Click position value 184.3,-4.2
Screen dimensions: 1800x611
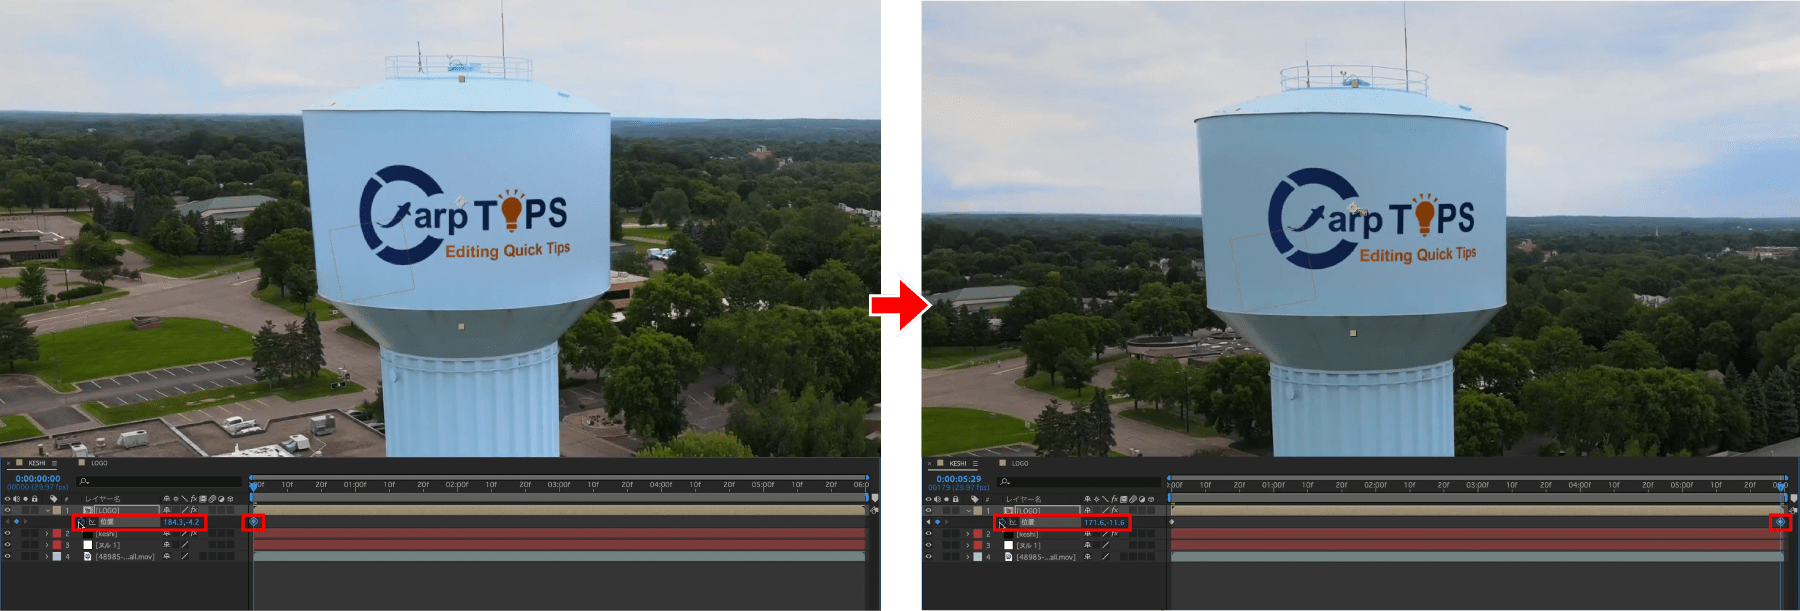tap(181, 522)
